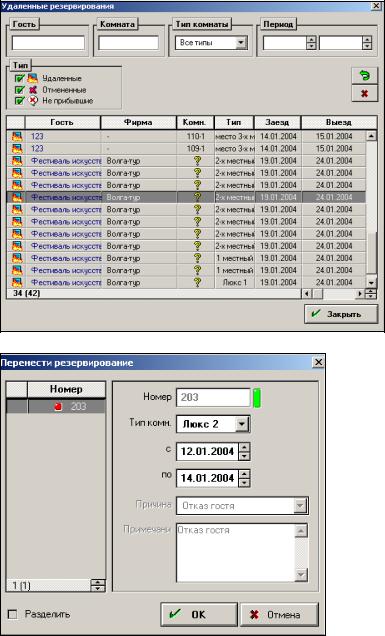Click horizontal scrollbar left arrow in table
Viewport: 385px width, 636px height.
pyautogui.click(x=307, y=294)
